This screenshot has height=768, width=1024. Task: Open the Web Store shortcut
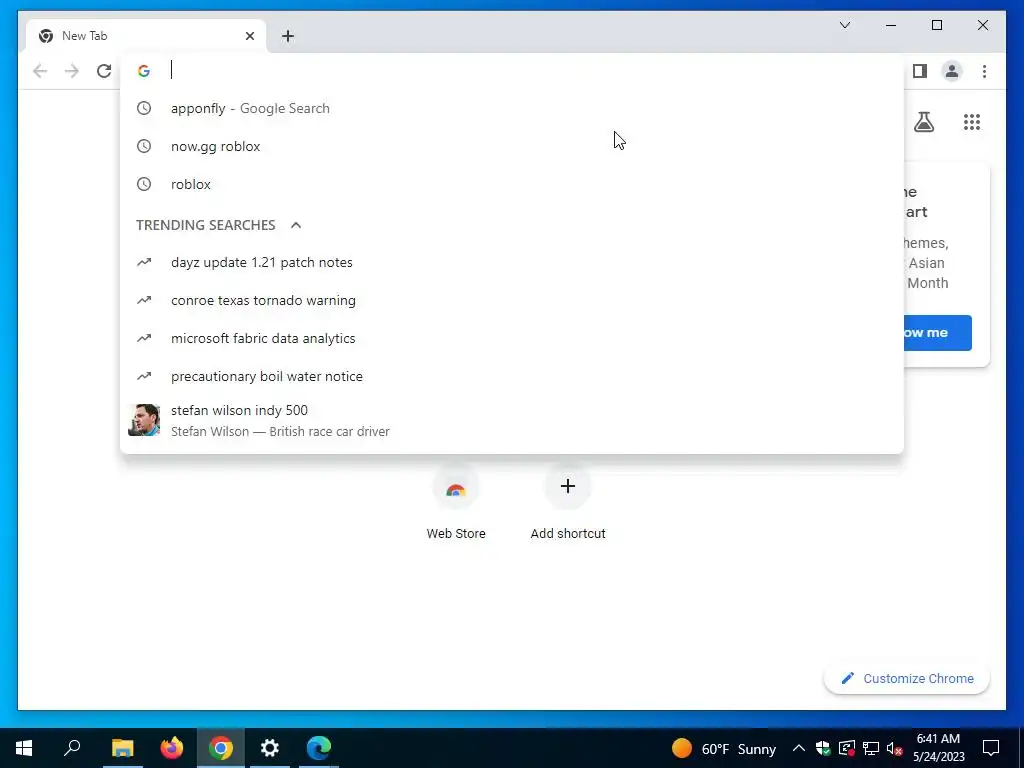pyautogui.click(x=456, y=504)
